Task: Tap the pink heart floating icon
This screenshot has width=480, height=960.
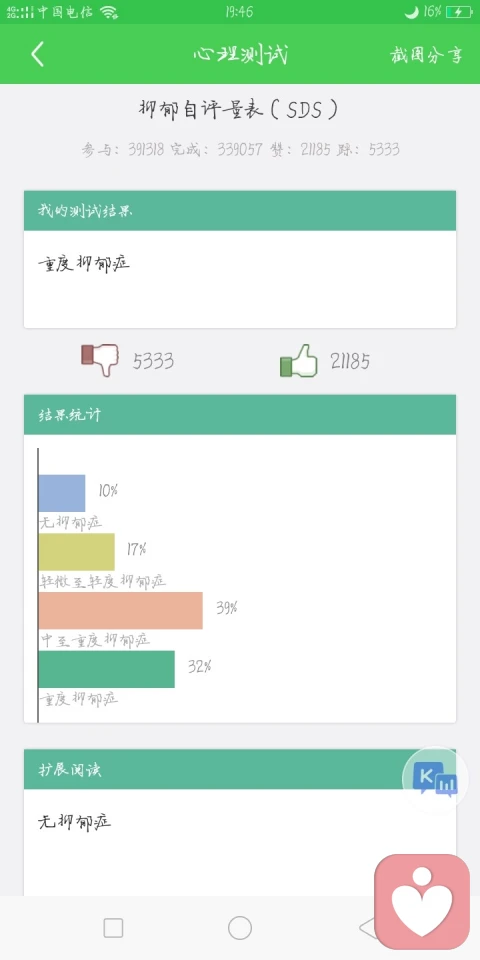Action: 422,902
